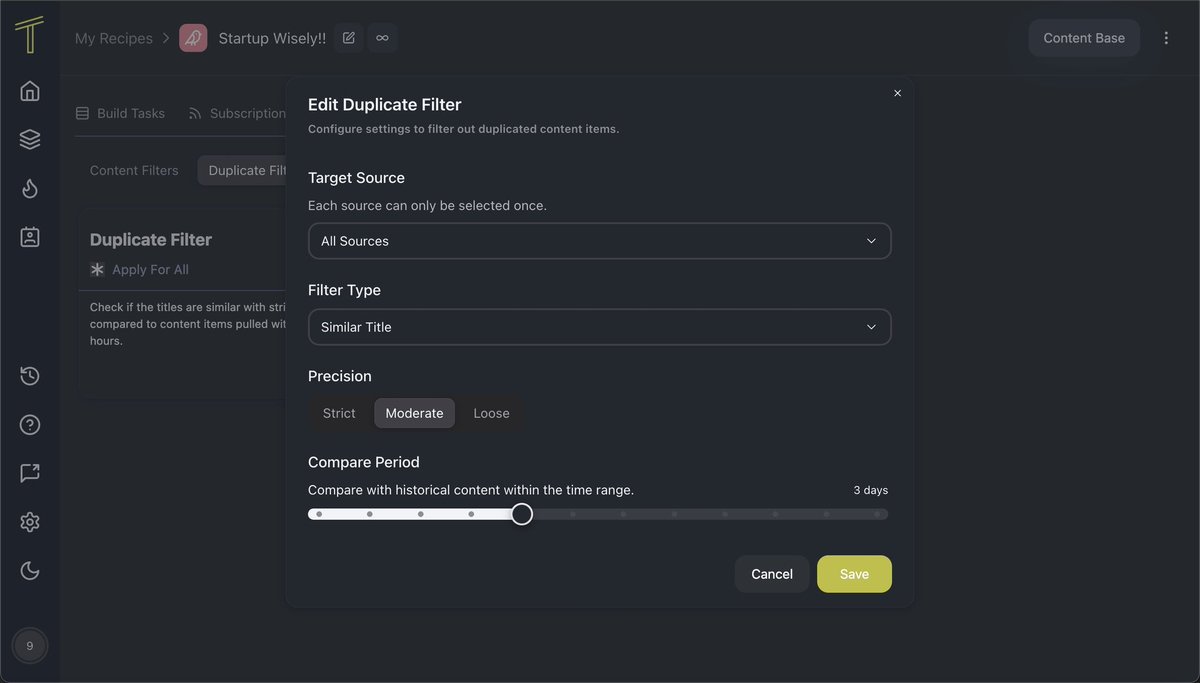
Task: Click the 3 days value label
Action: coord(870,490)
